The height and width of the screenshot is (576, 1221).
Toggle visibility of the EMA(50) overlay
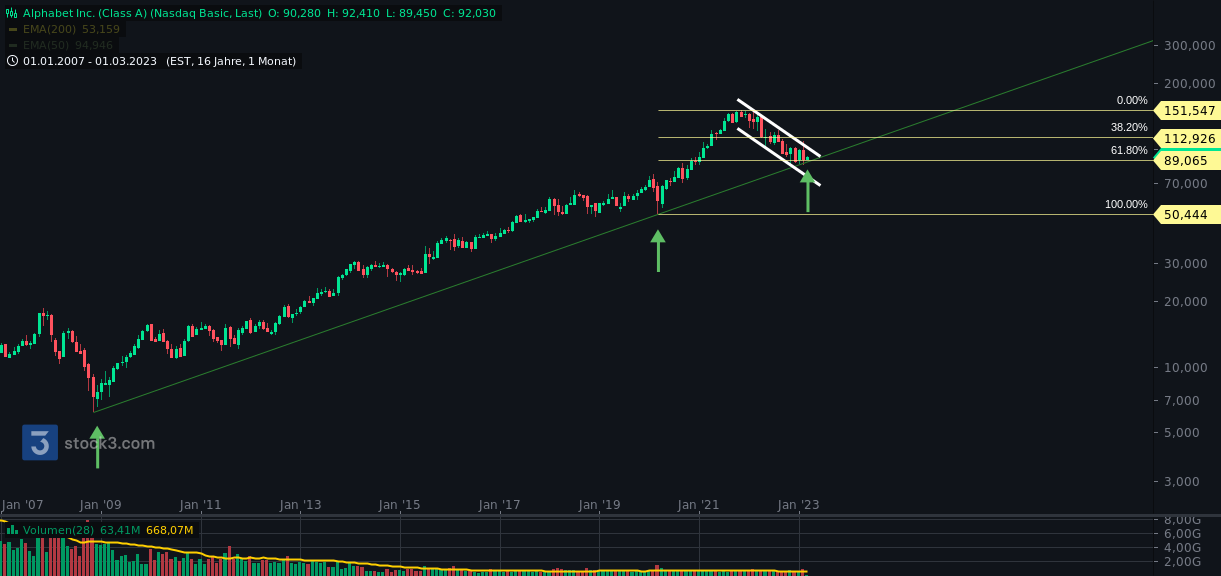(45, 45)
